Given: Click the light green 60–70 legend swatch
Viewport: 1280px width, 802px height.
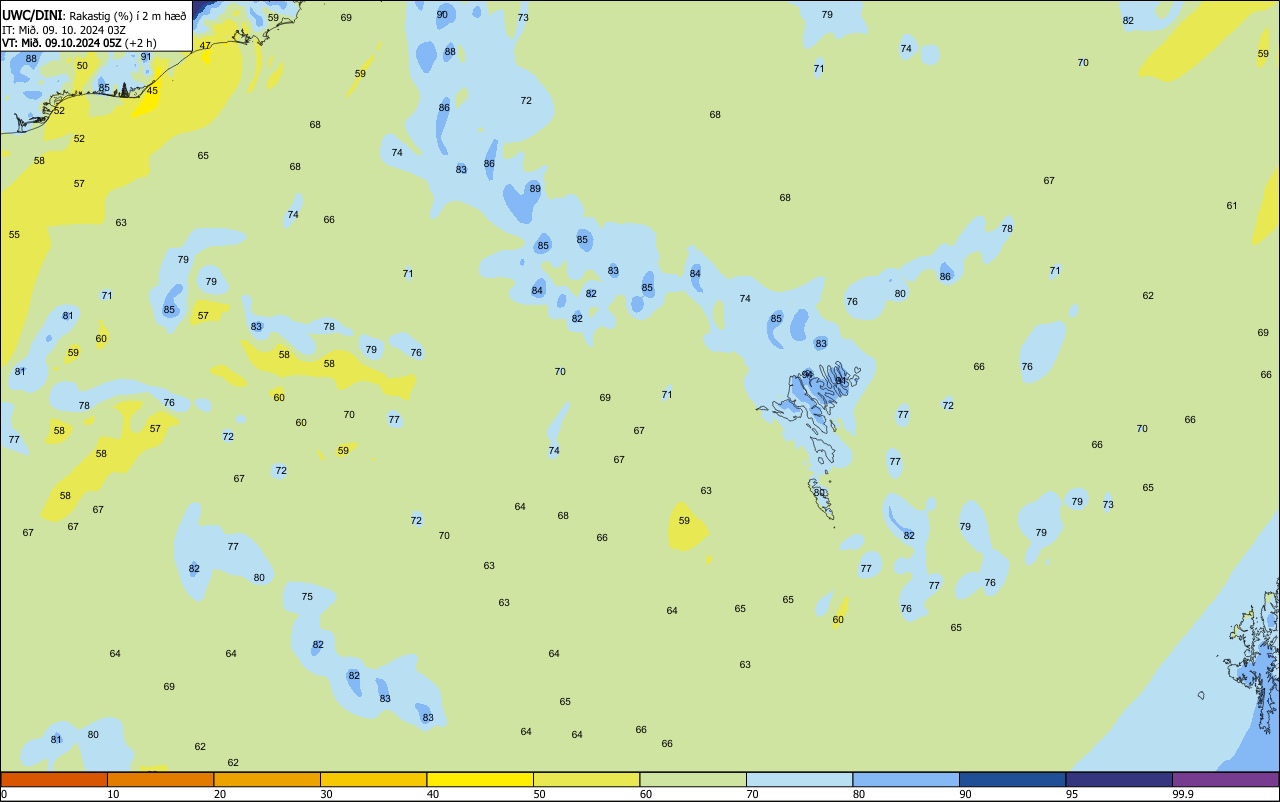Looking at the screenshot, I should click(x=693, y=779).
